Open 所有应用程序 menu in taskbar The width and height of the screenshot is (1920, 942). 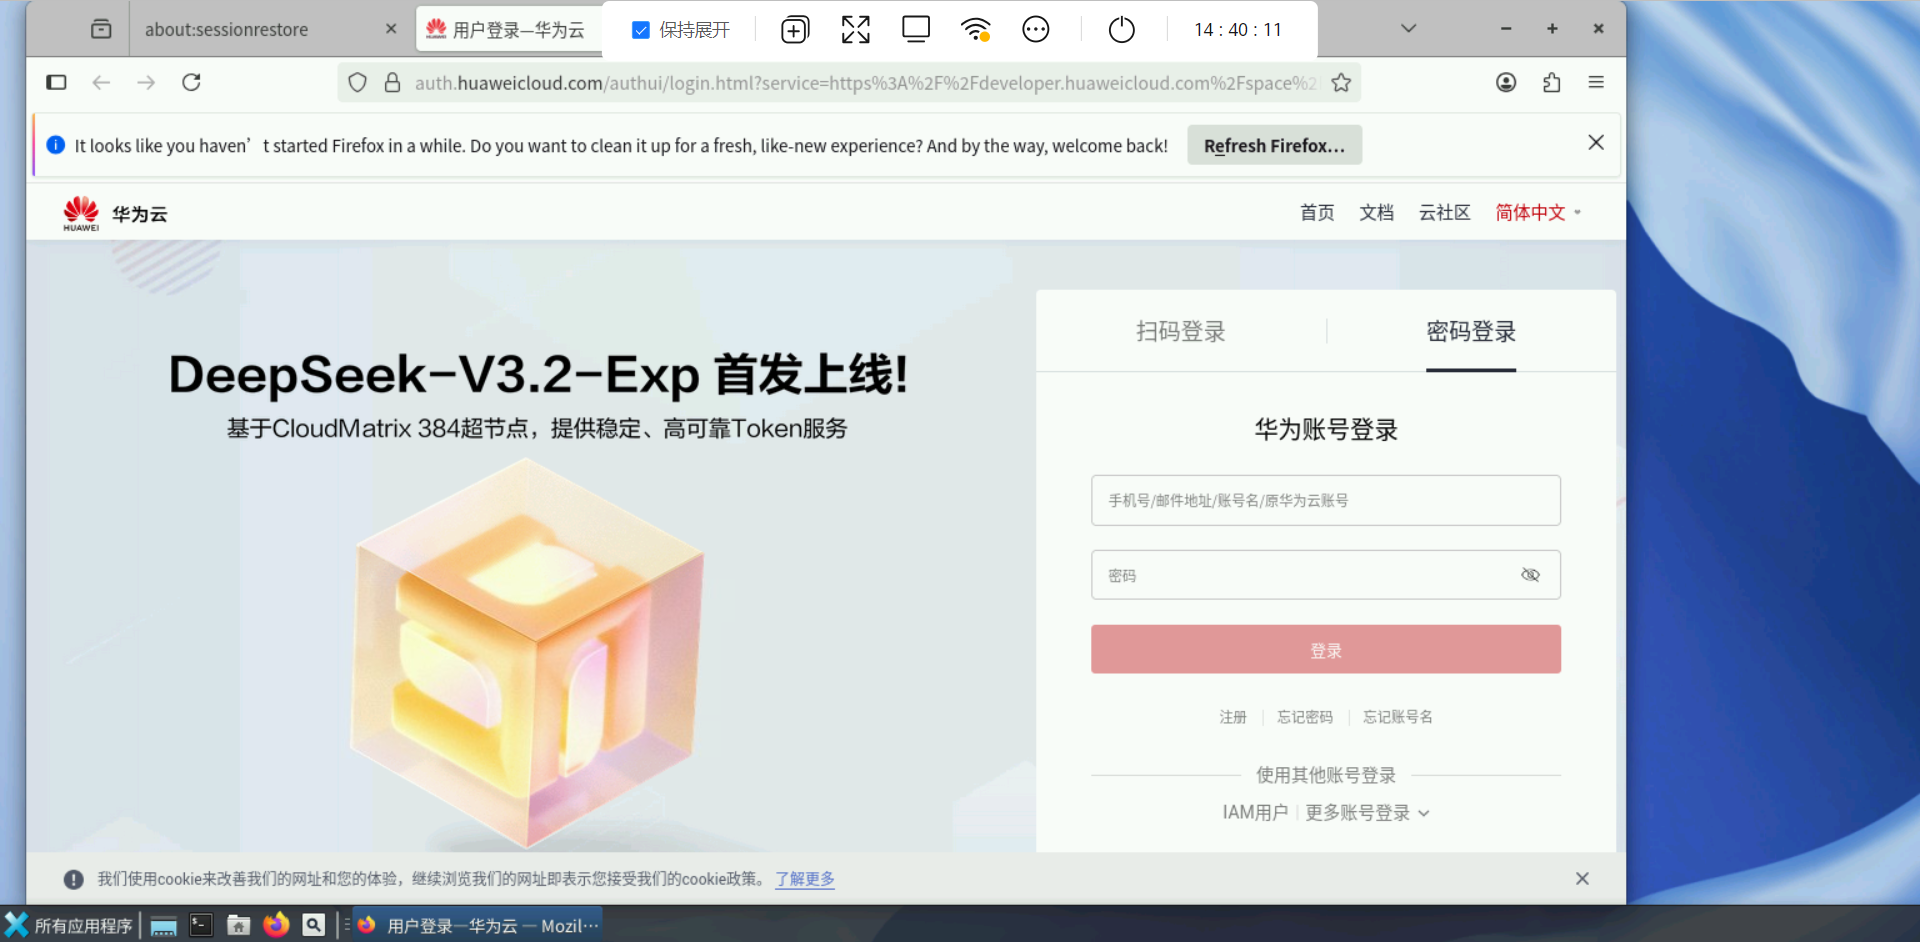click(x=68, y=925)
